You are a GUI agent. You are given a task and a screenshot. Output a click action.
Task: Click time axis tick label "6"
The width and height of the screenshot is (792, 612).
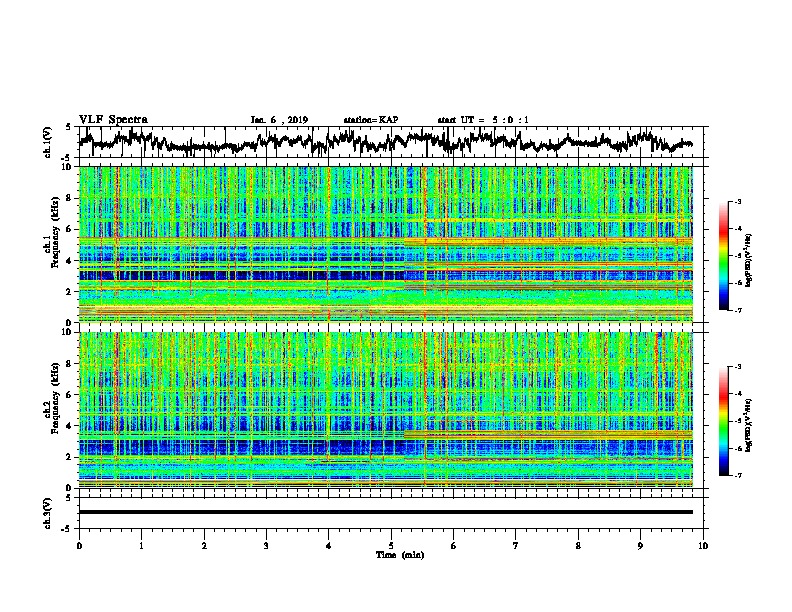click(x=454, y=546)
